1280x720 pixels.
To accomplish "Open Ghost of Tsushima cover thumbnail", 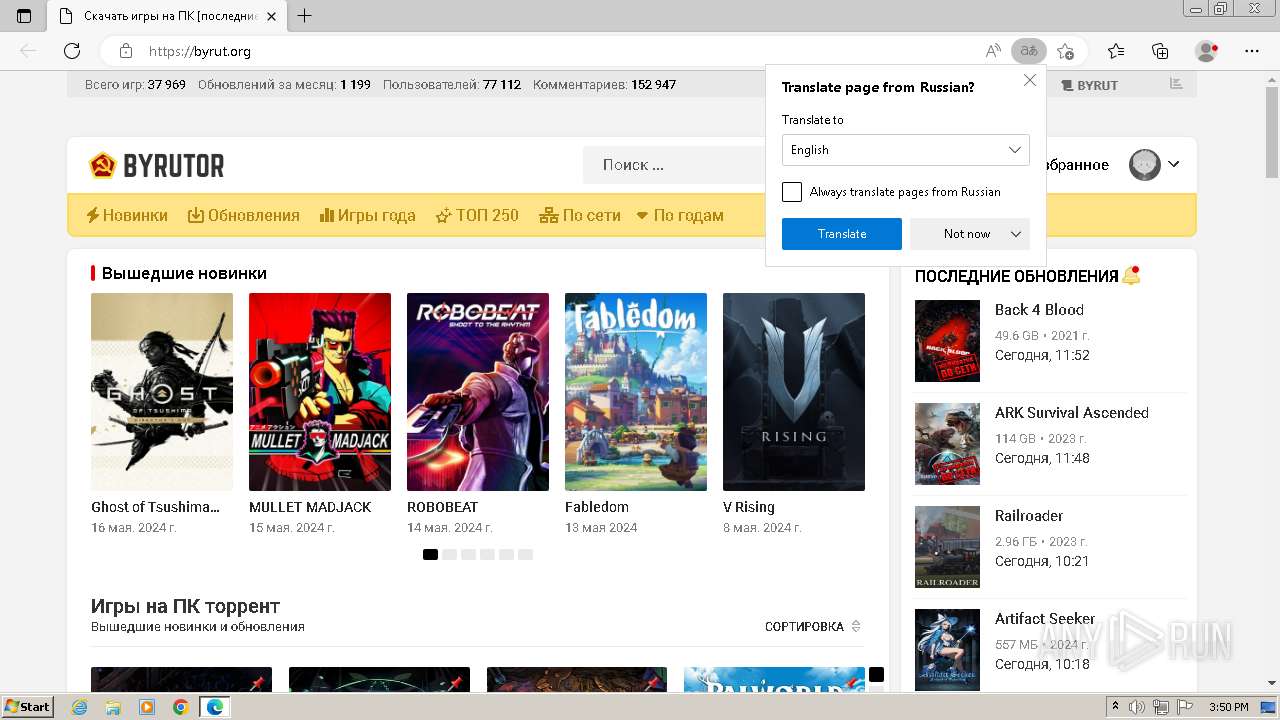I will [162, 392].
